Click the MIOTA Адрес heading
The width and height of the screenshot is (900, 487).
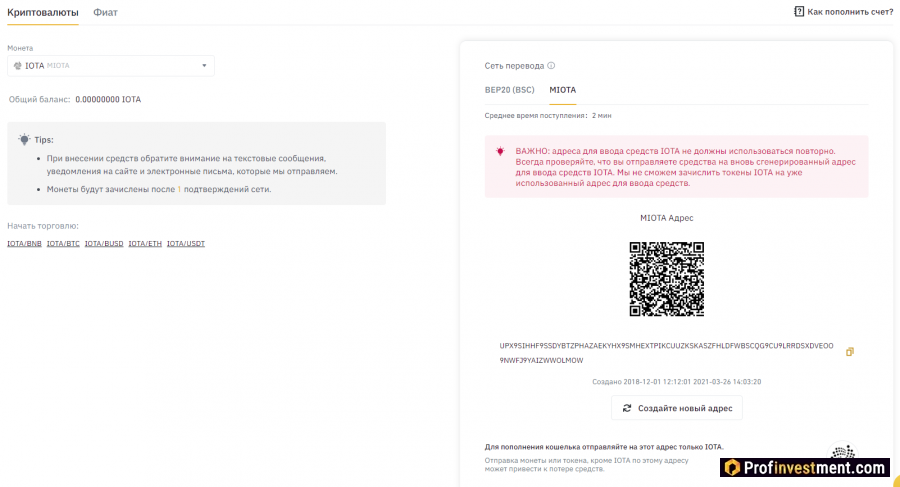click(666, 218)
